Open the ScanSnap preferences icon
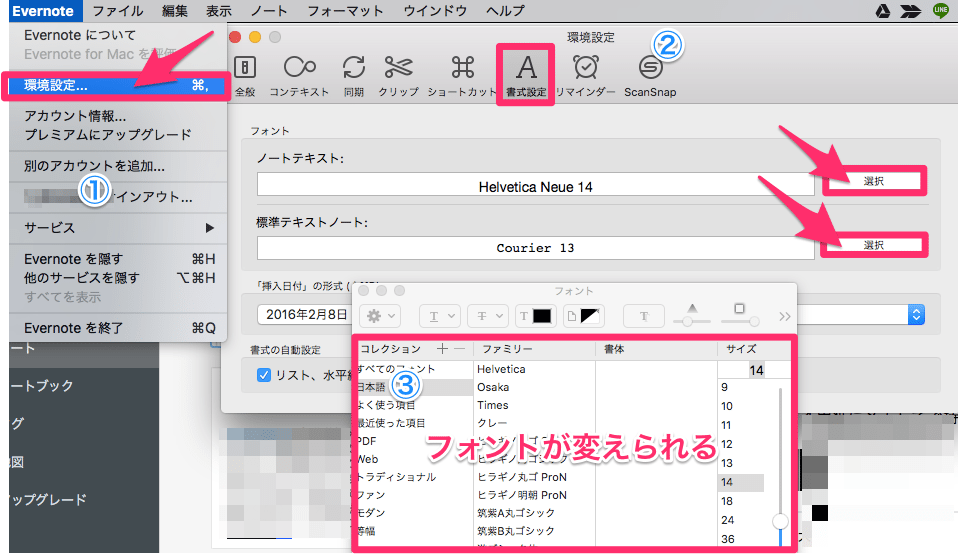Viewport: 958px width, 554px height. pyautogui.click(x=650, y=74)
